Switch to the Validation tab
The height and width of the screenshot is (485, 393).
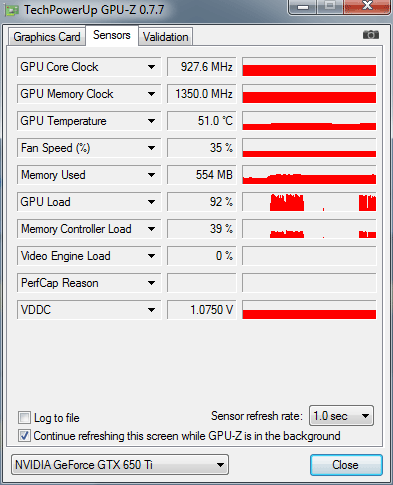pos(166,37)
